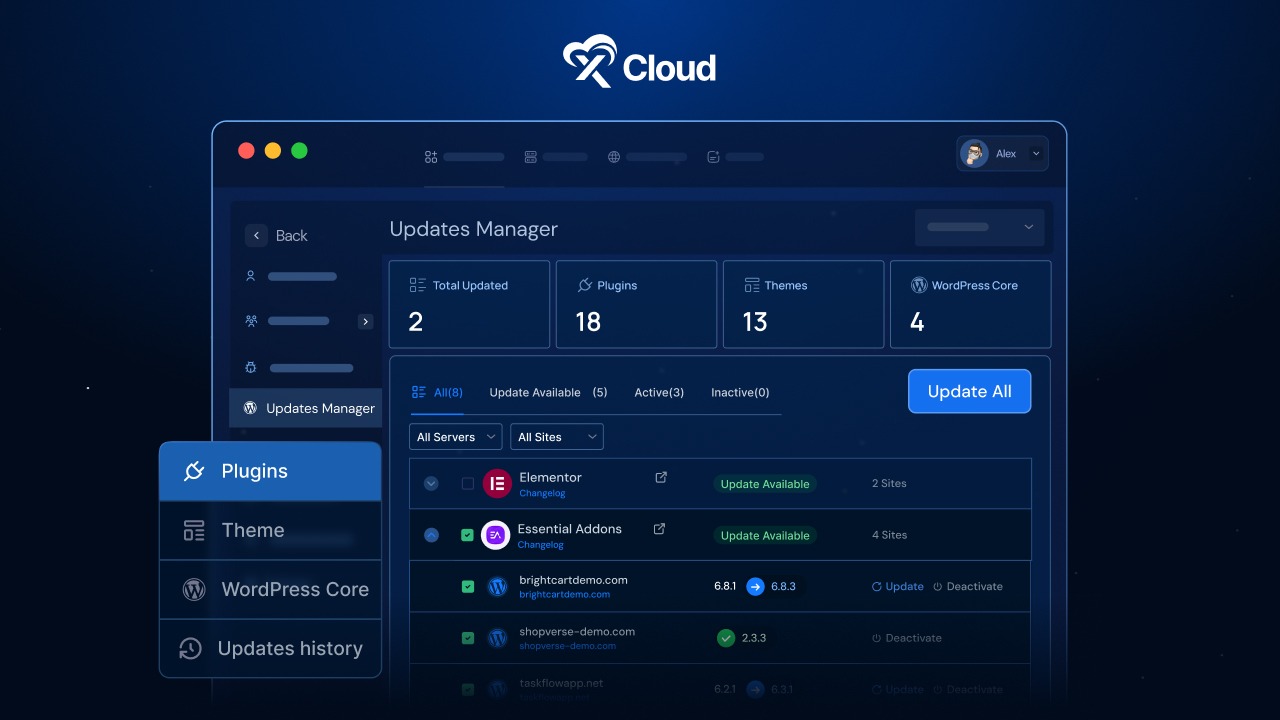Click the WordPress logo on the WordPress Core card
Screen dimensions: 1280x720
point(919,285)
